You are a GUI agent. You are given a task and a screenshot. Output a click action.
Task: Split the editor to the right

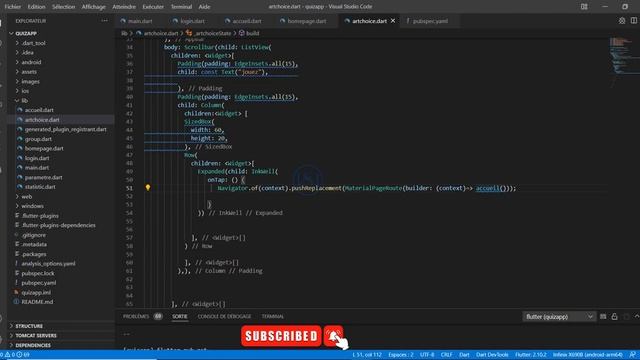[633, 21]
